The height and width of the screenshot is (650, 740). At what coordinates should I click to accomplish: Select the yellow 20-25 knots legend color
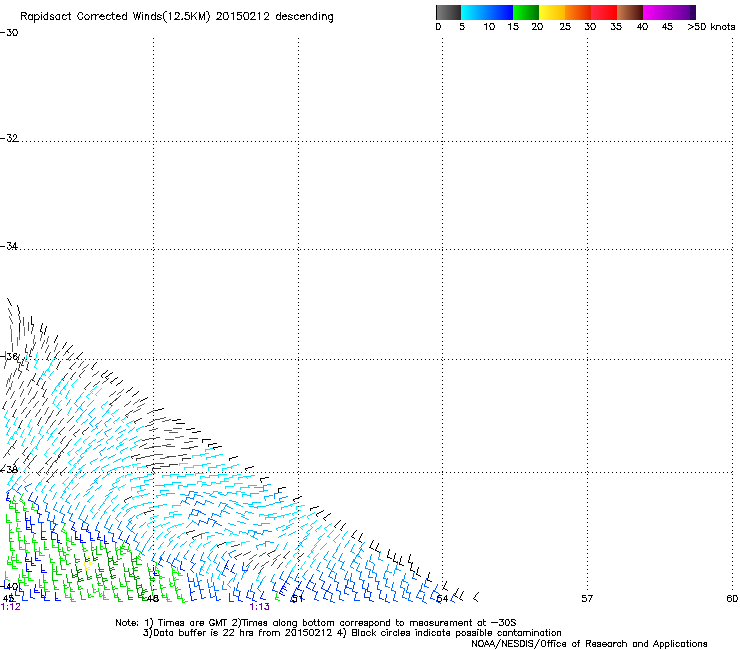(x=552, y=12)
